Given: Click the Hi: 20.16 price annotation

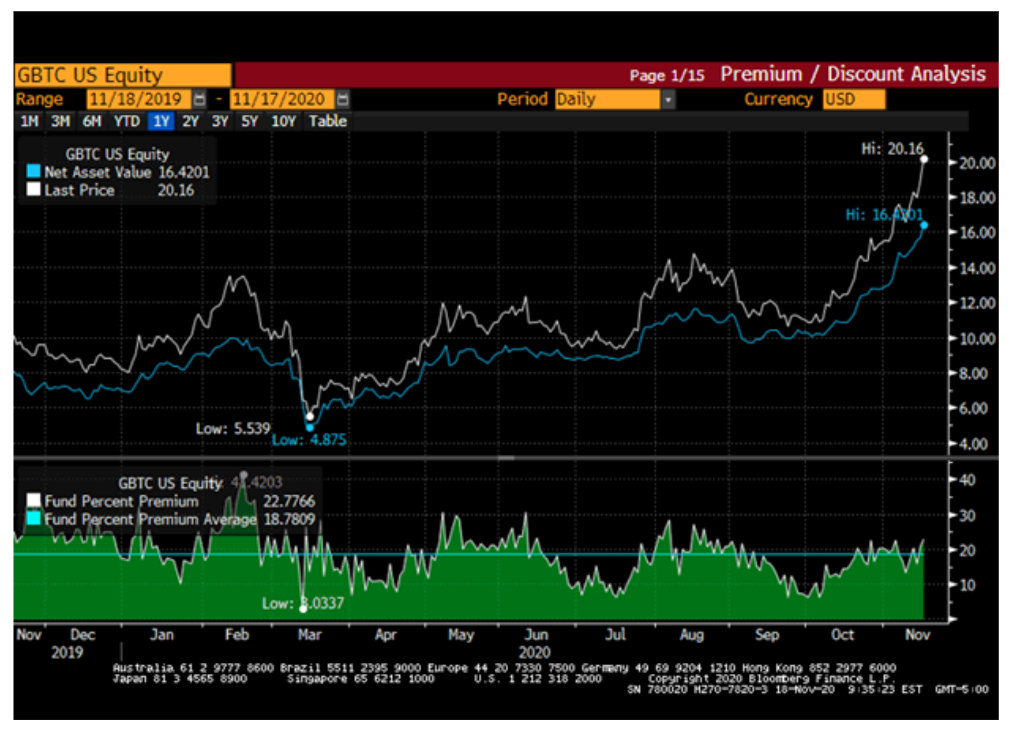Looking at the screenshot, I should [x=893, y=149].
